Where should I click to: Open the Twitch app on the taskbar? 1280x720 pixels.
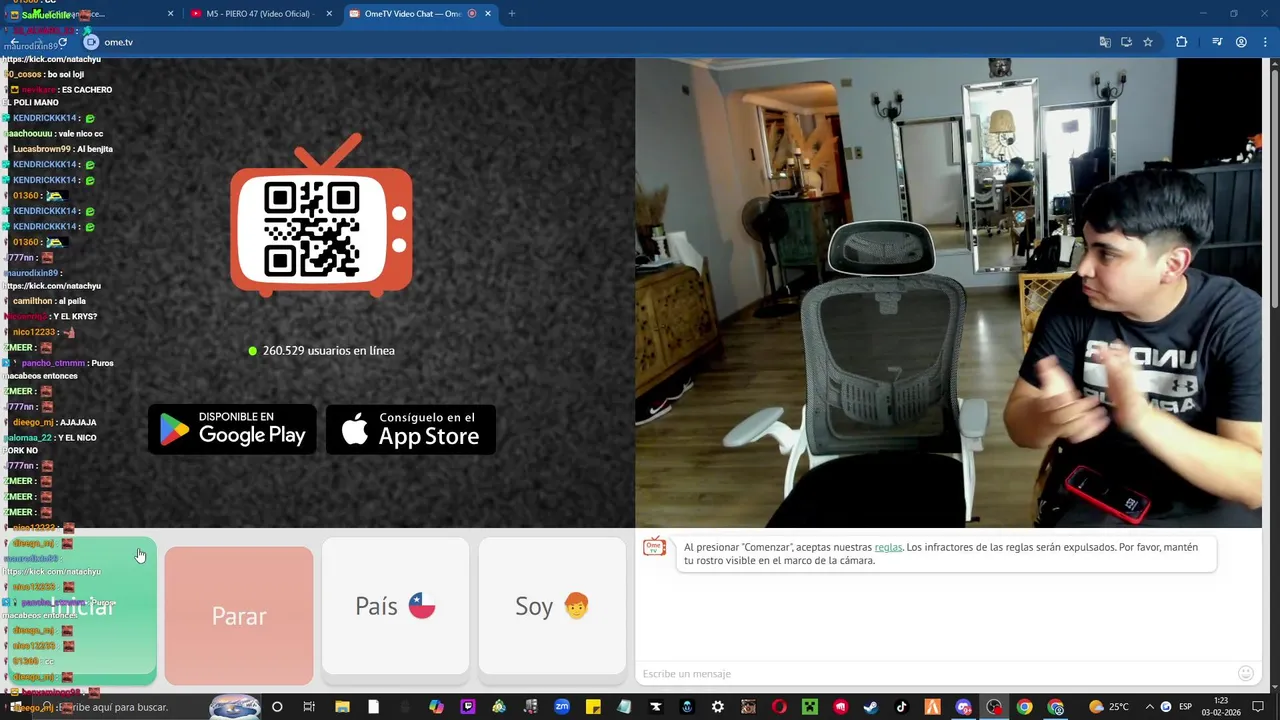point(467,707)
